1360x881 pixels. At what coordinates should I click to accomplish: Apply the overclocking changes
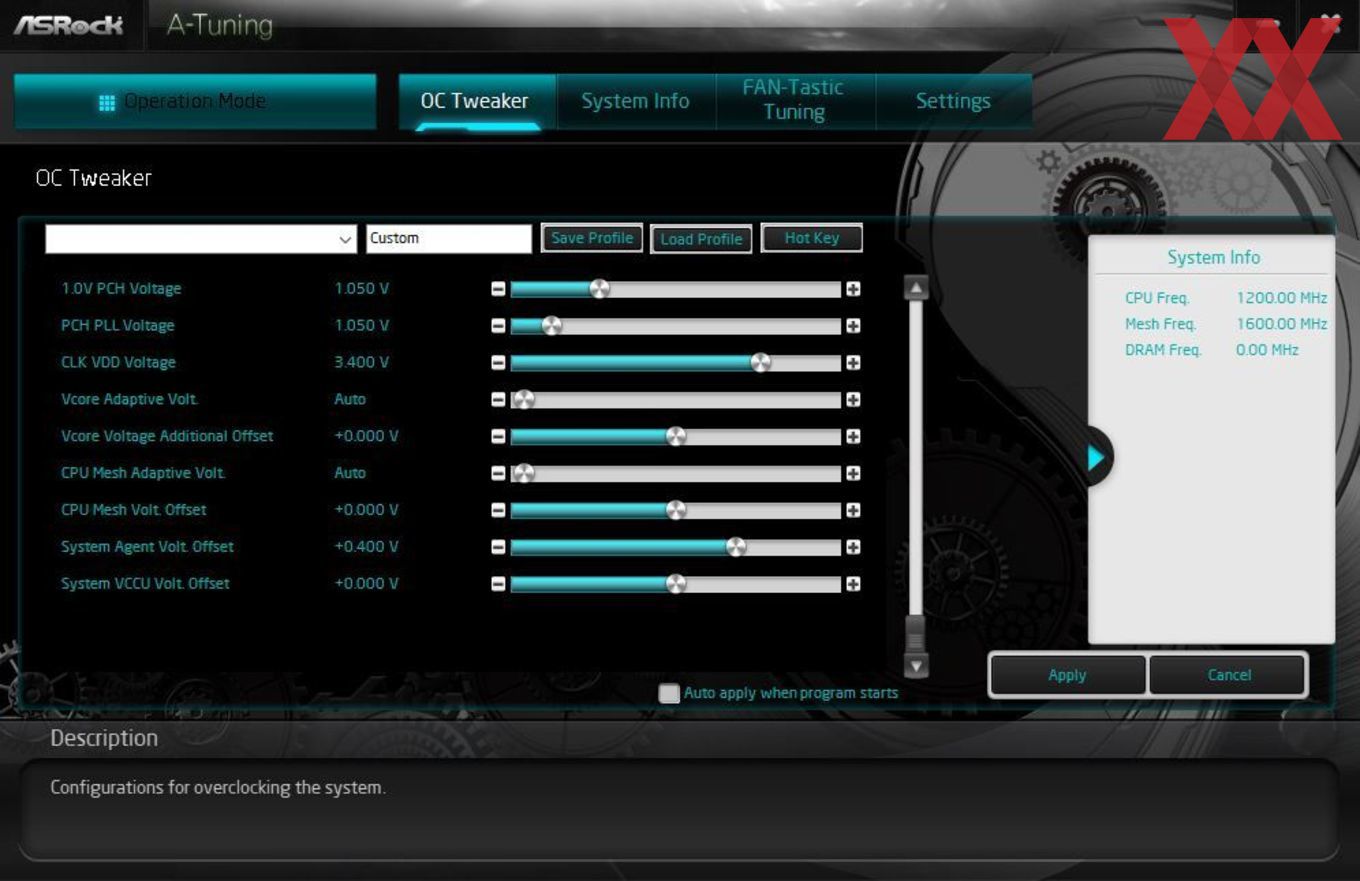pos(1067,675)
